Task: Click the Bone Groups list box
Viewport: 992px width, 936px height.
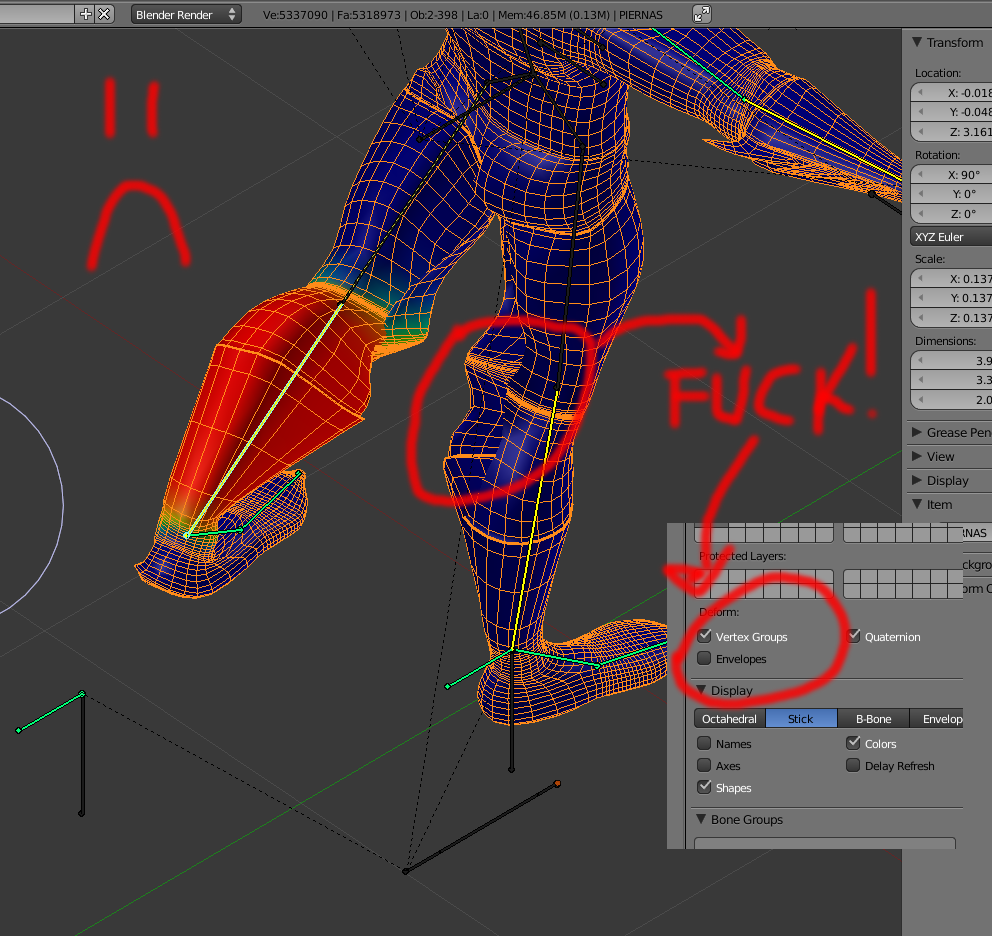Action: (825, 843)
